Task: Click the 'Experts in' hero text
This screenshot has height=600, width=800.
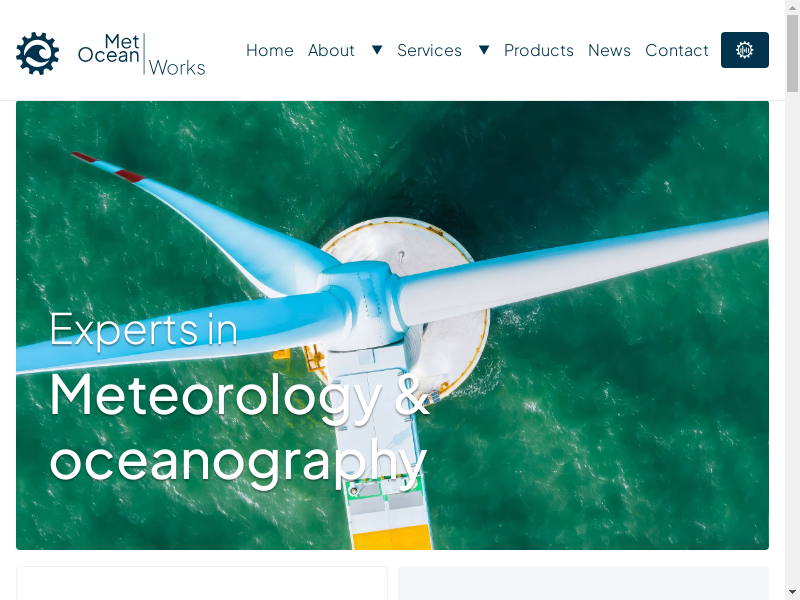Action: coord(143,330)
